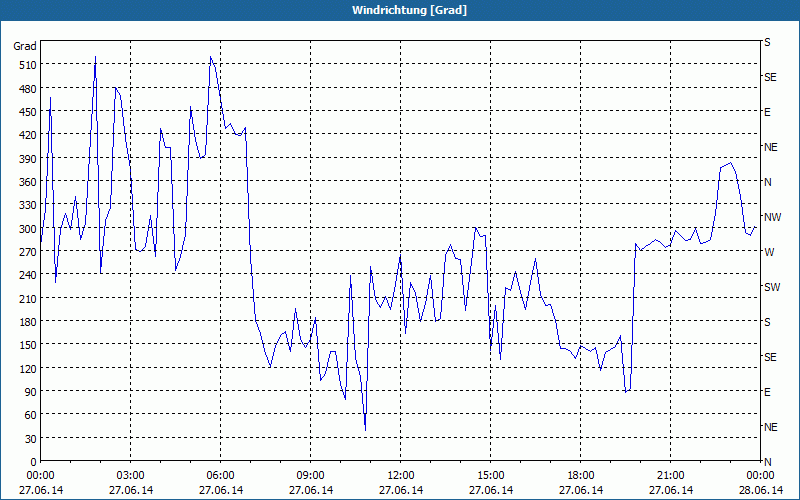The height and width of the screenshot is (500, 800).
Task: Click the 270 value on the left axis
Action: pos(28,252)
